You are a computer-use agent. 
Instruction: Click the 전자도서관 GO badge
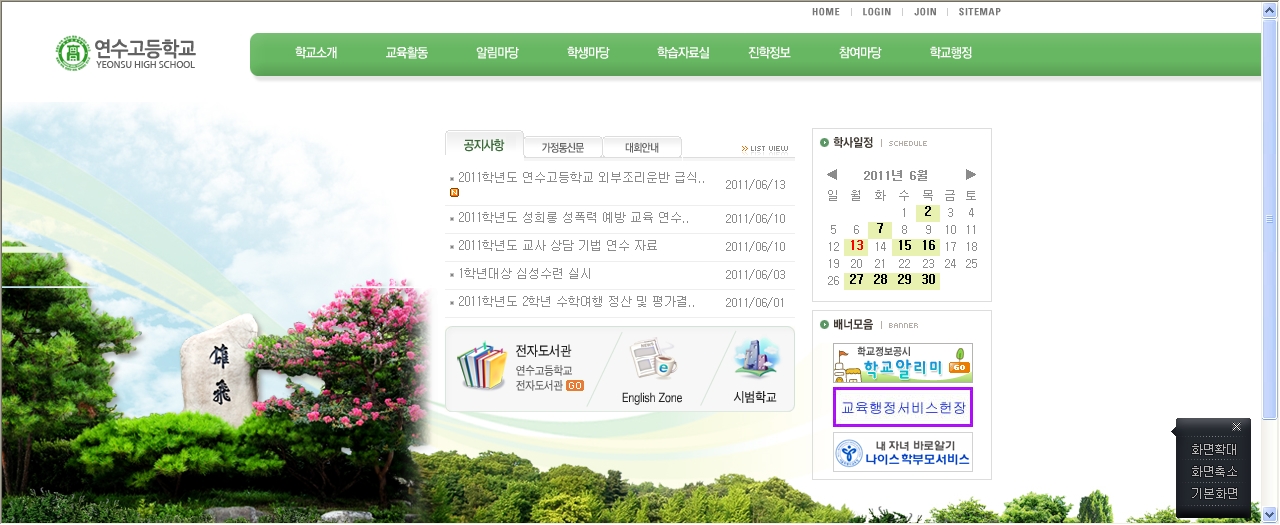pyautogui.click(x=575, y=386)
